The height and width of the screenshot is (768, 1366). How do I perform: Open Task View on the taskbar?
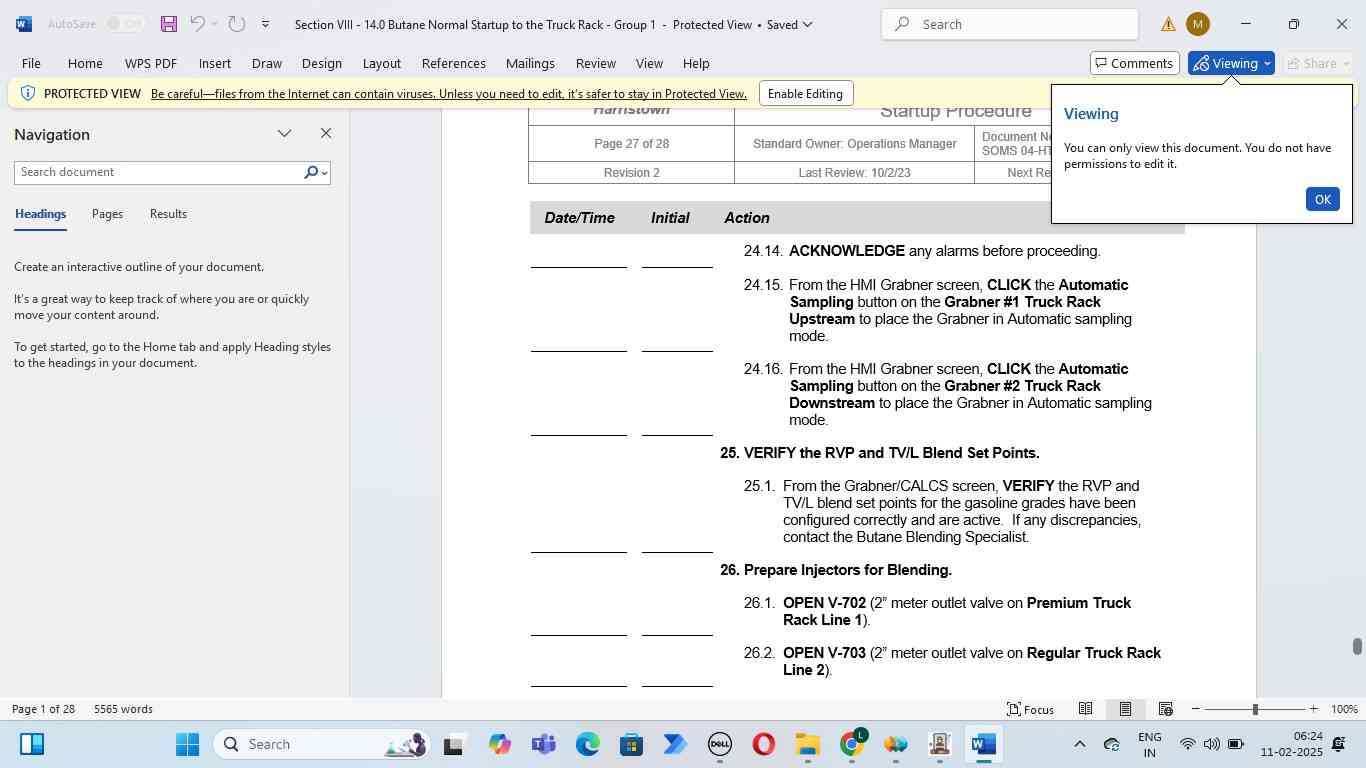pyautogui.click(x=454, y=744)
